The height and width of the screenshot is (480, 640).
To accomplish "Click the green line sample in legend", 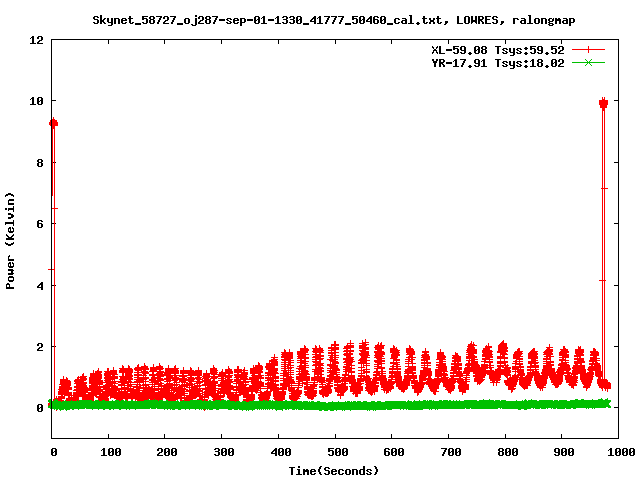I will 588,63.
